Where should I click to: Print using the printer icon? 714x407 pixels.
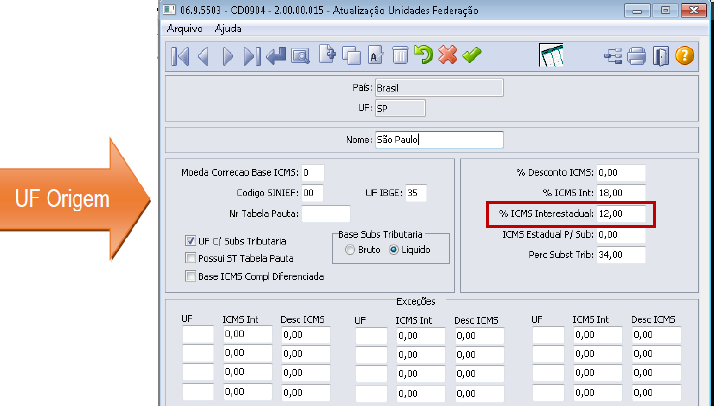[x=636, y=56]
